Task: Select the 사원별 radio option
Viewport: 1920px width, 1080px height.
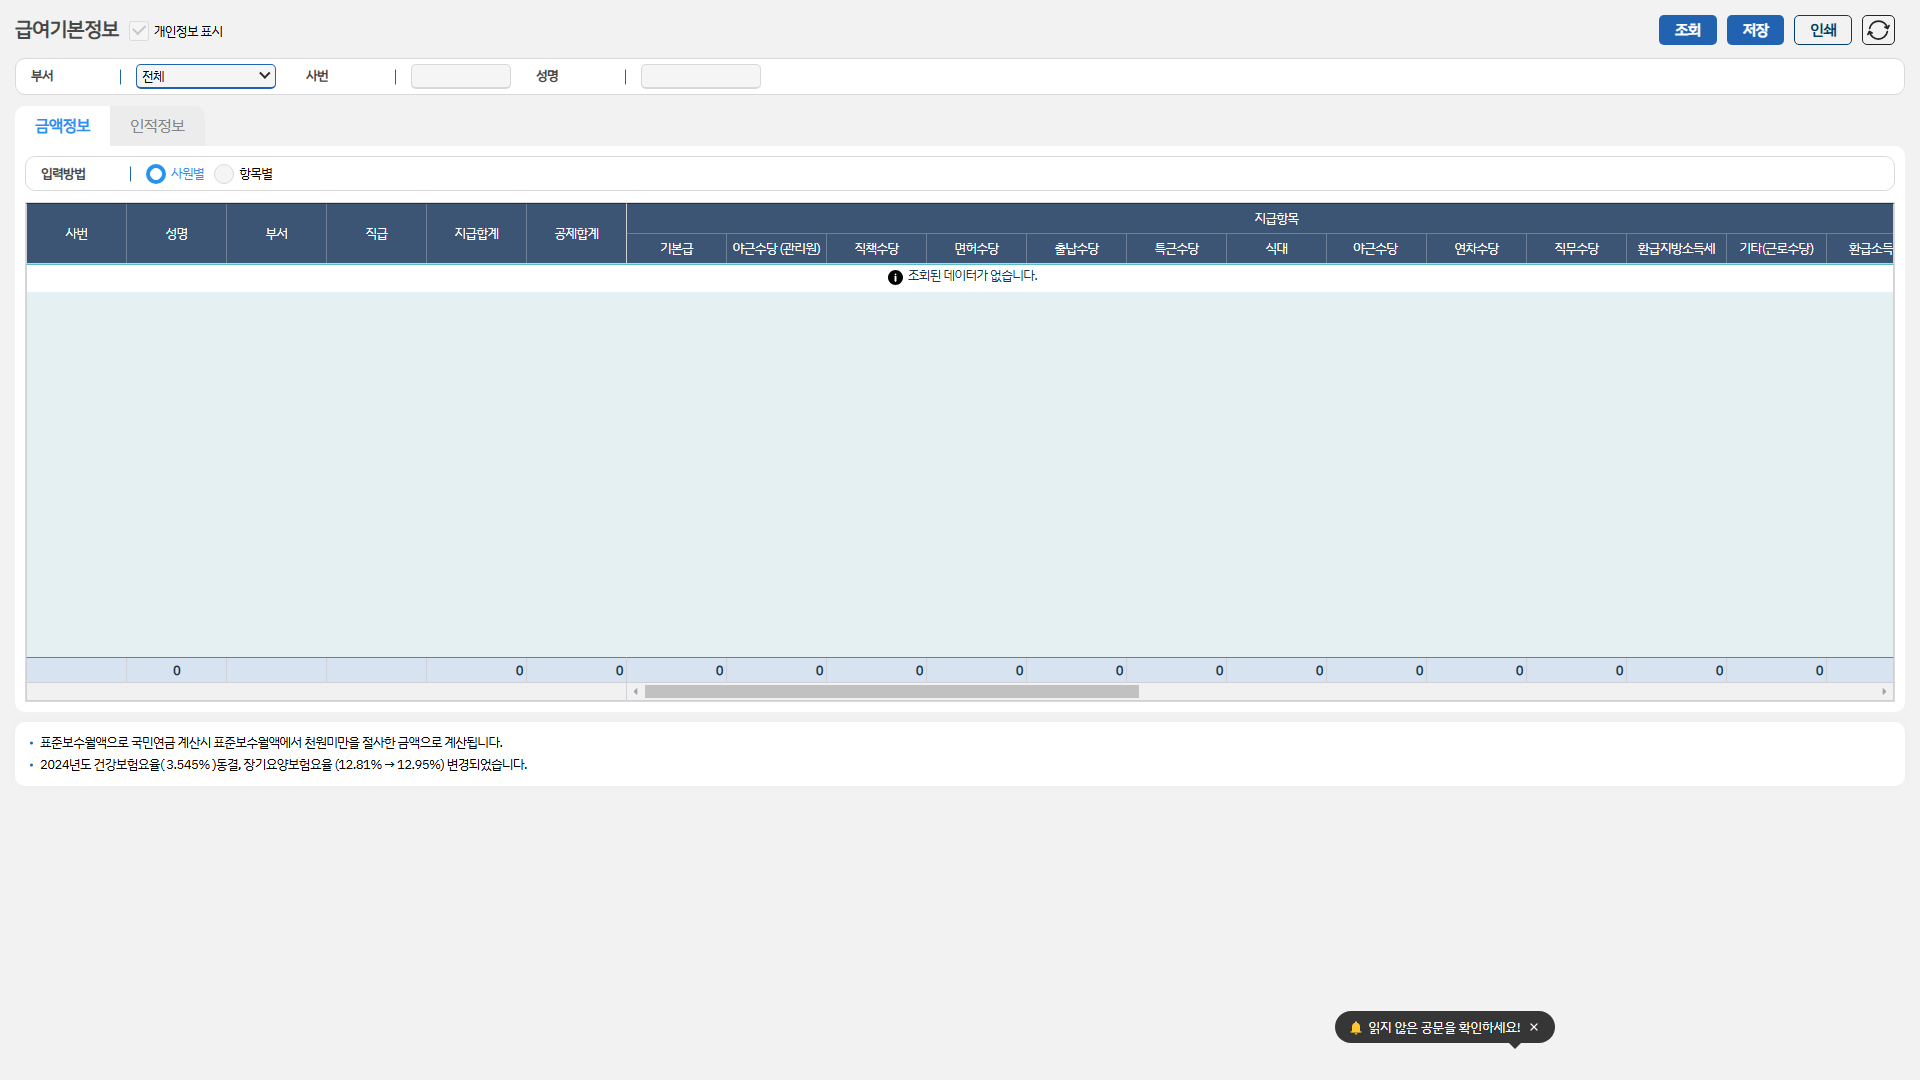Action: click(x=156, y=174)
